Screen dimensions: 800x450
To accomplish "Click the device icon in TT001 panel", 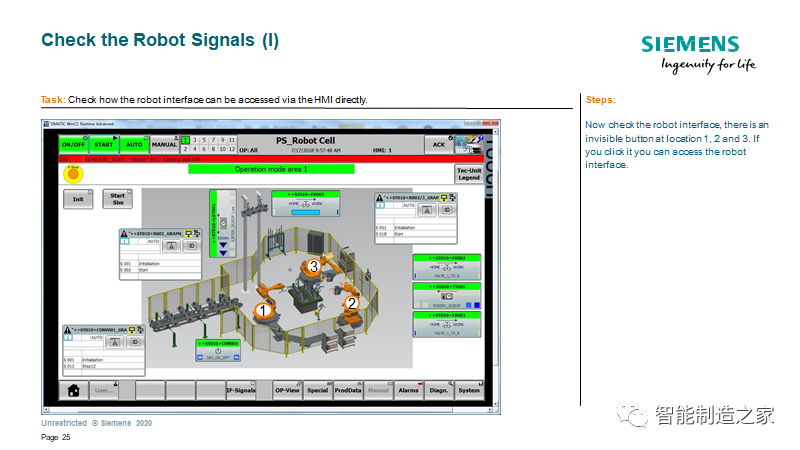I will [447, 296].
